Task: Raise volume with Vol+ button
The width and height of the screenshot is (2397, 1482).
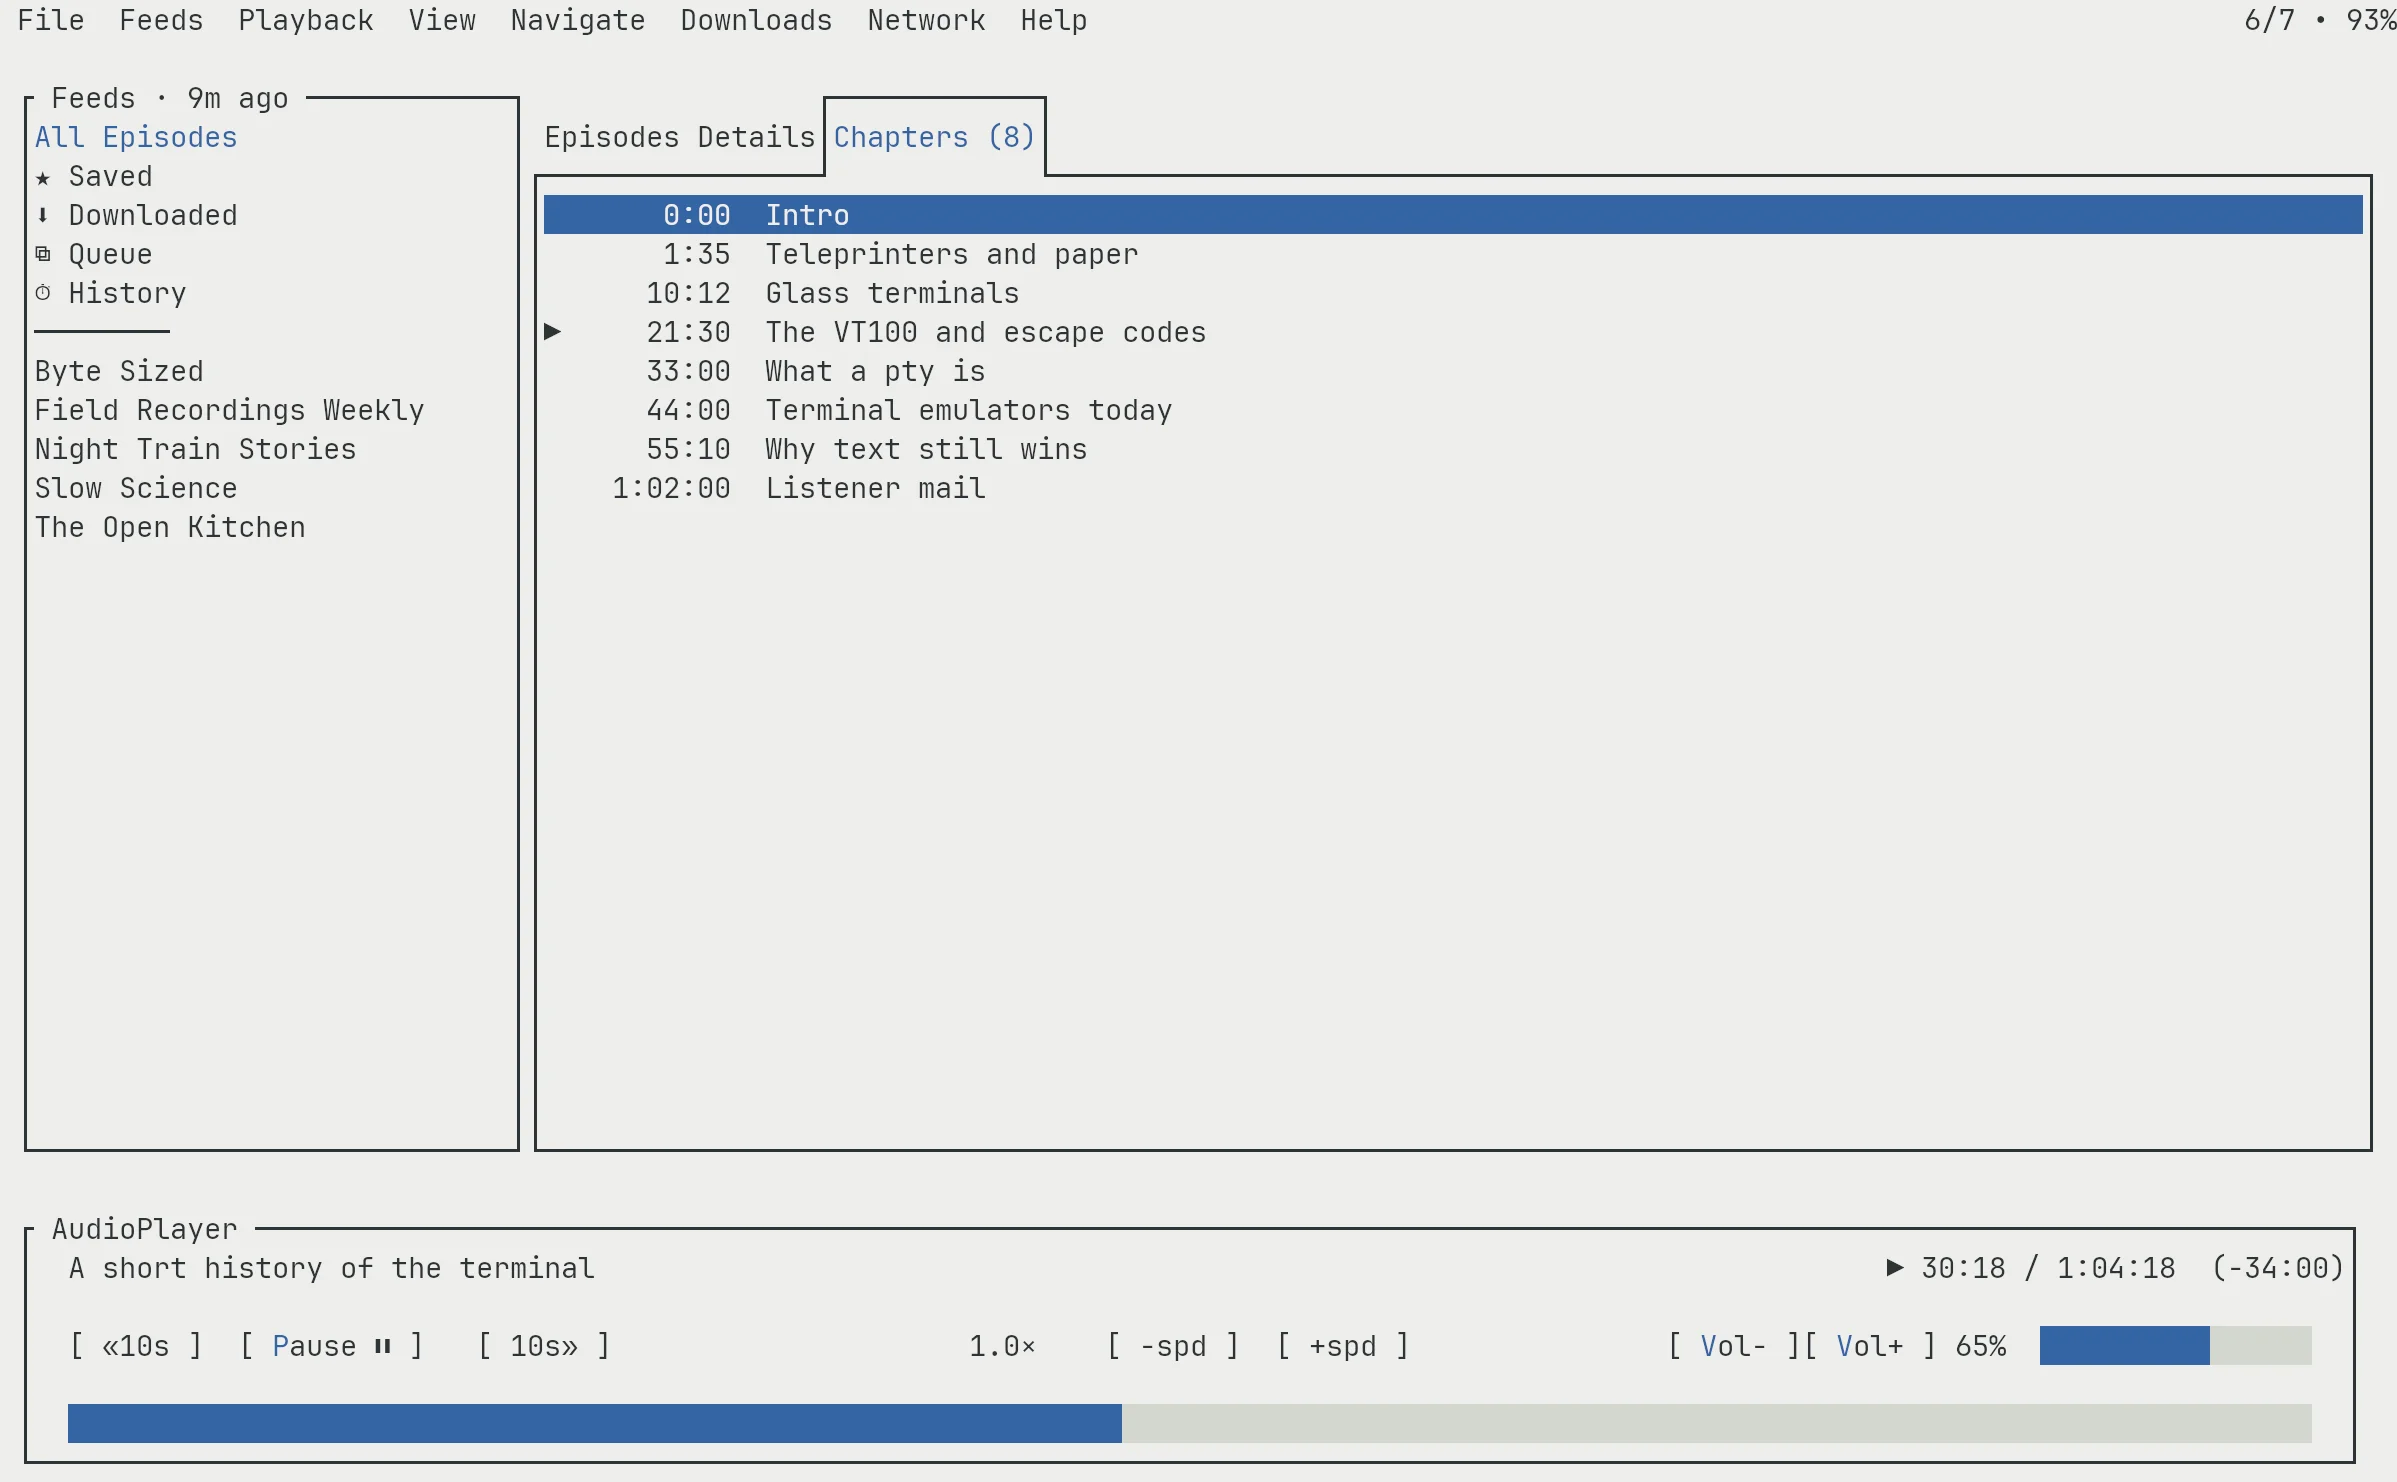Action: [x=1870, y=1346]
